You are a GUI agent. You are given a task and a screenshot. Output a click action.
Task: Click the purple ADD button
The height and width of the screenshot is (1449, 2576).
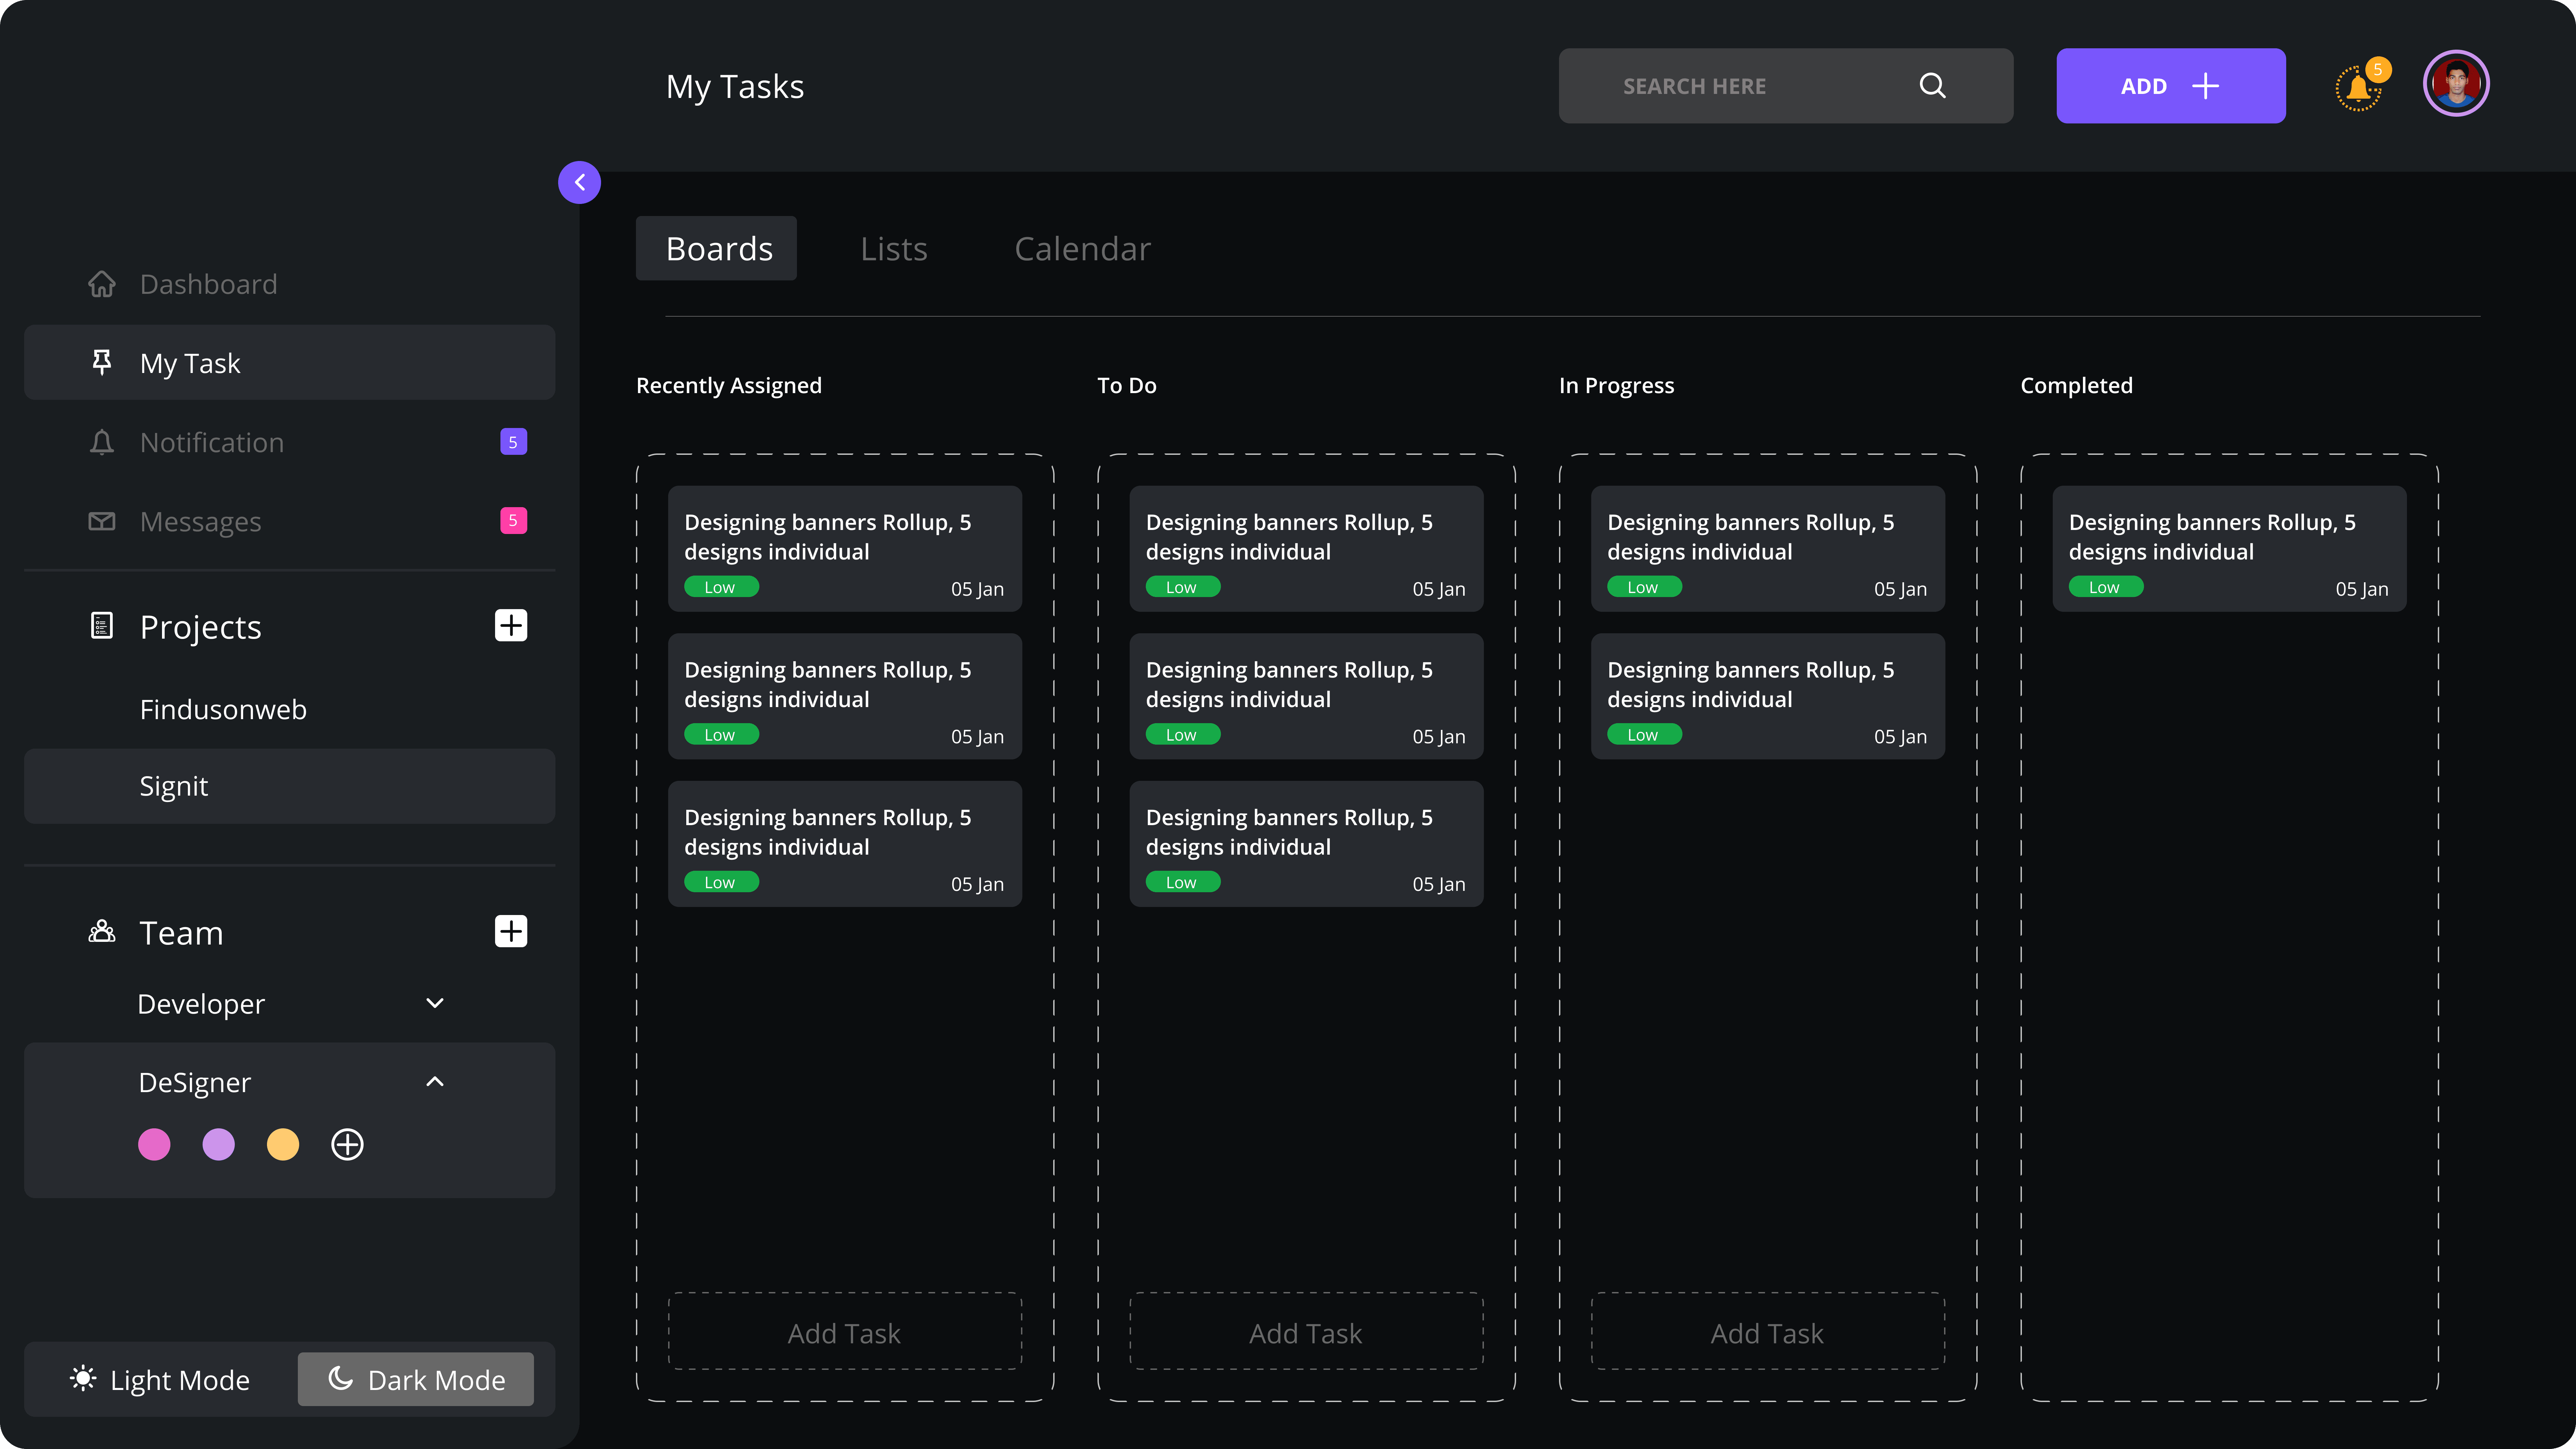tap(2170, 86)
